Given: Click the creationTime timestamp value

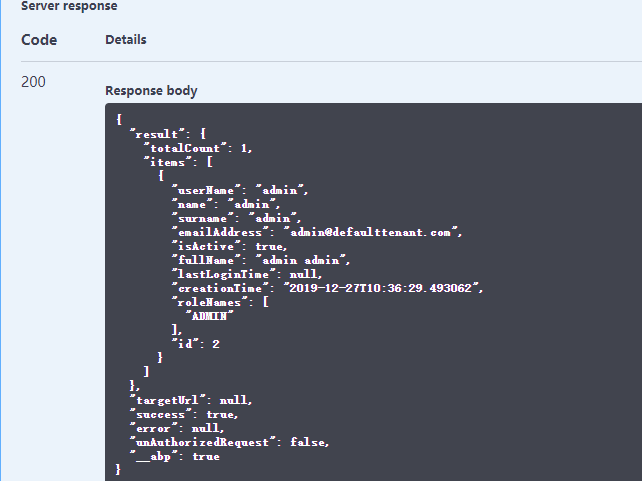Looking at the screenshot, I should [x=384, y=288].
